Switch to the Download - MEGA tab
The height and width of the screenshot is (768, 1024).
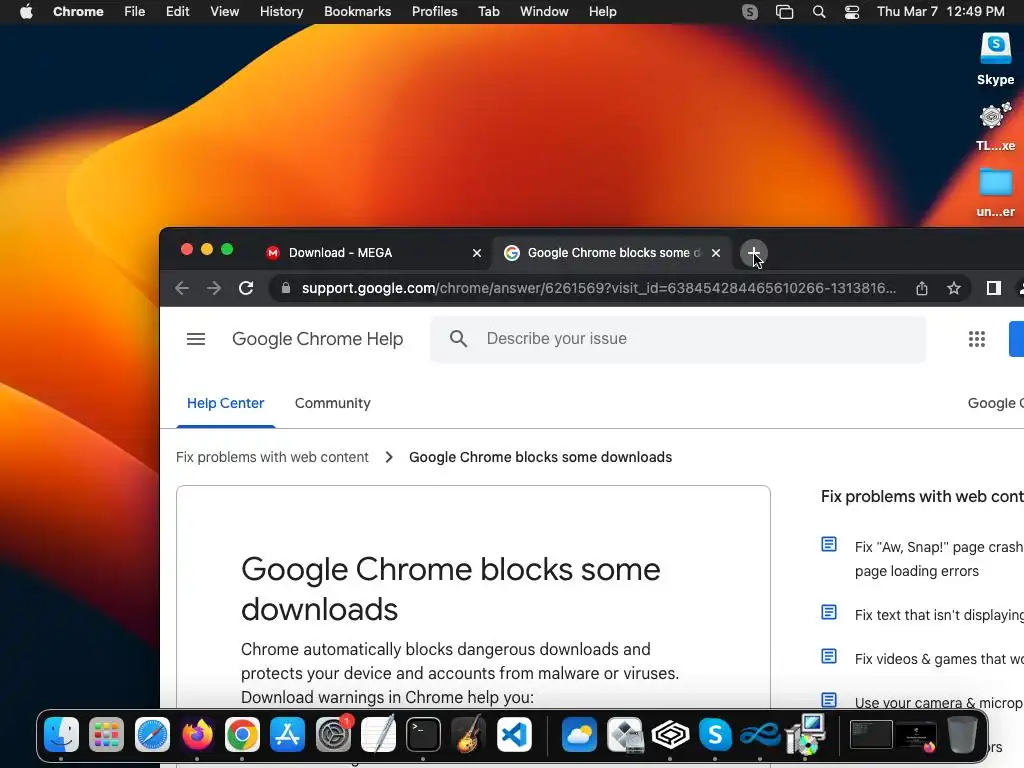[x=372, y=253]
